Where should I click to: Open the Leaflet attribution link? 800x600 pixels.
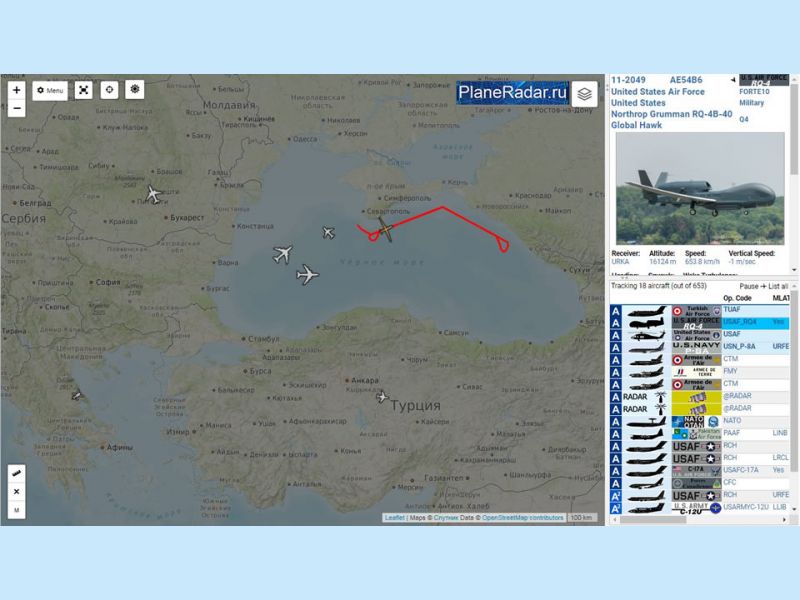[x=394, y=518]
